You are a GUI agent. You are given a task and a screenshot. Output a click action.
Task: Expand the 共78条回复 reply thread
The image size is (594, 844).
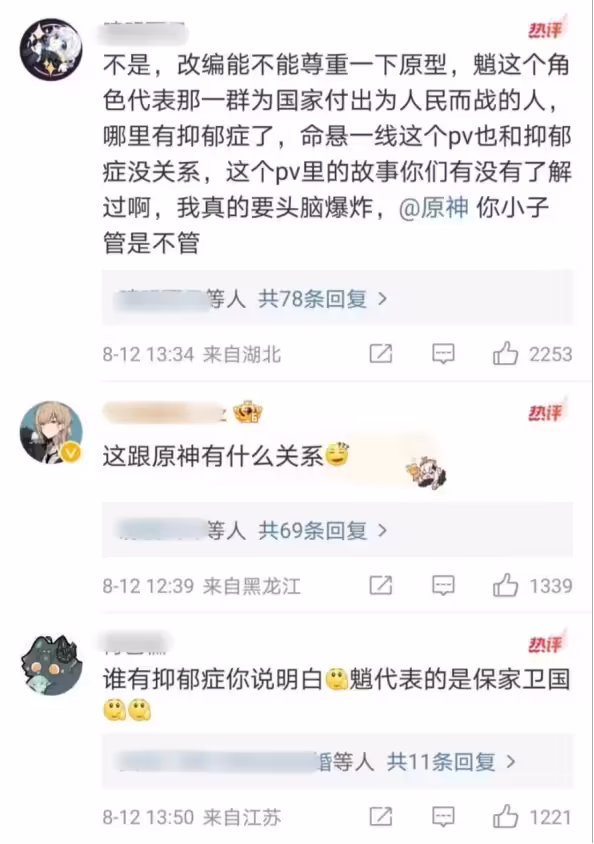click(x=322, y=299)
